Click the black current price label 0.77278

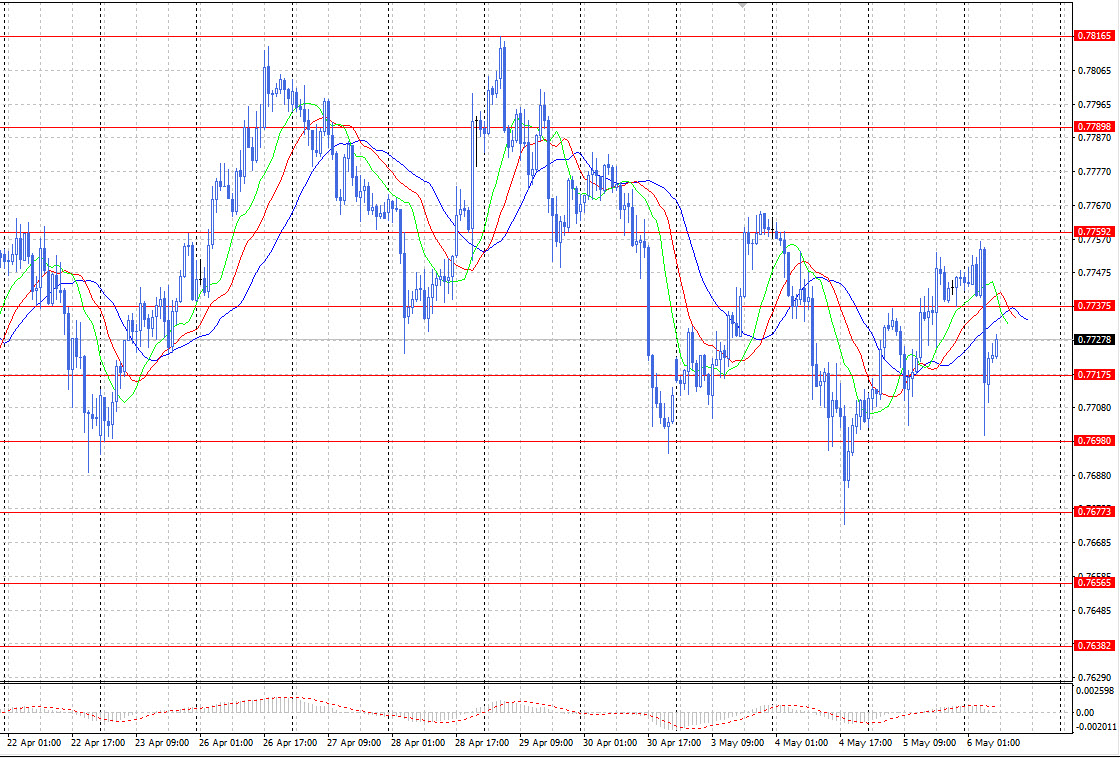1094,339
